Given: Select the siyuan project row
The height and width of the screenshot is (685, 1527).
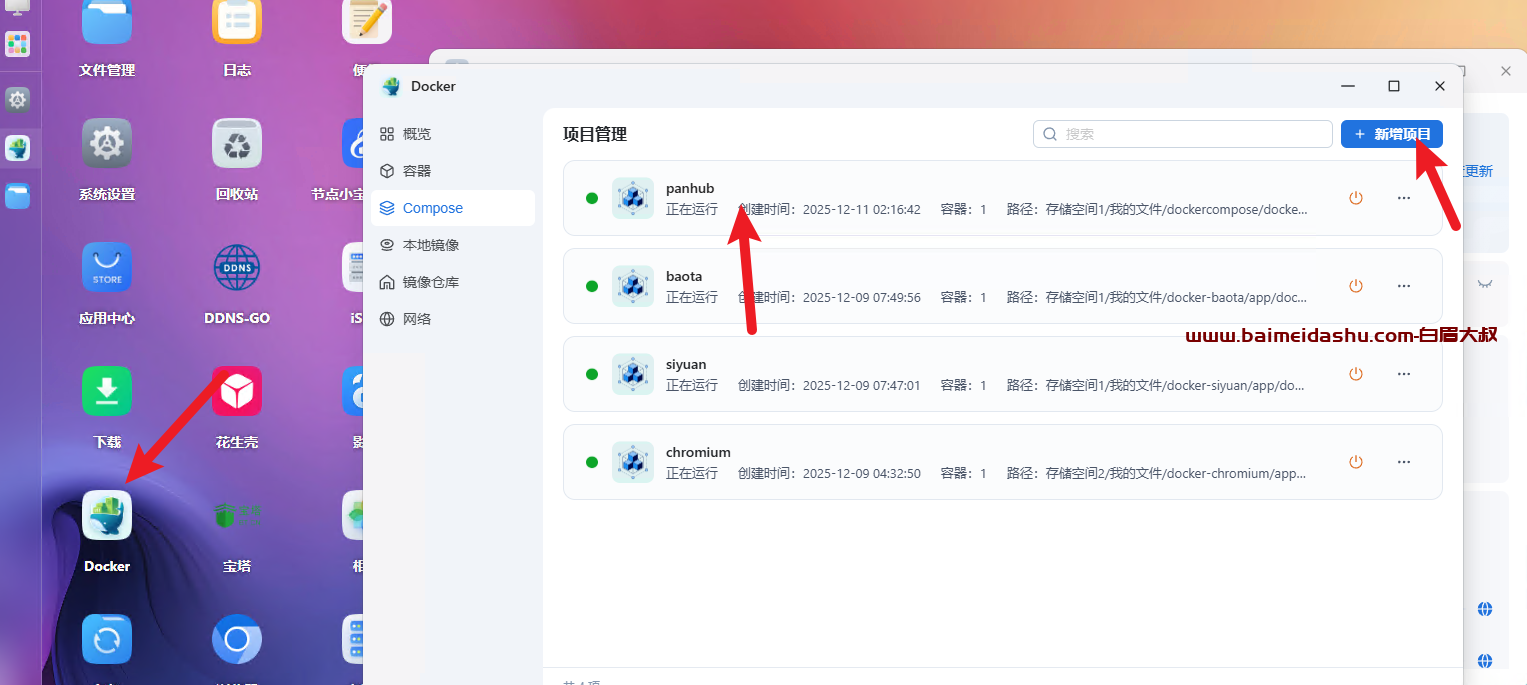Looking at the screenshot, I should point(950,374).
